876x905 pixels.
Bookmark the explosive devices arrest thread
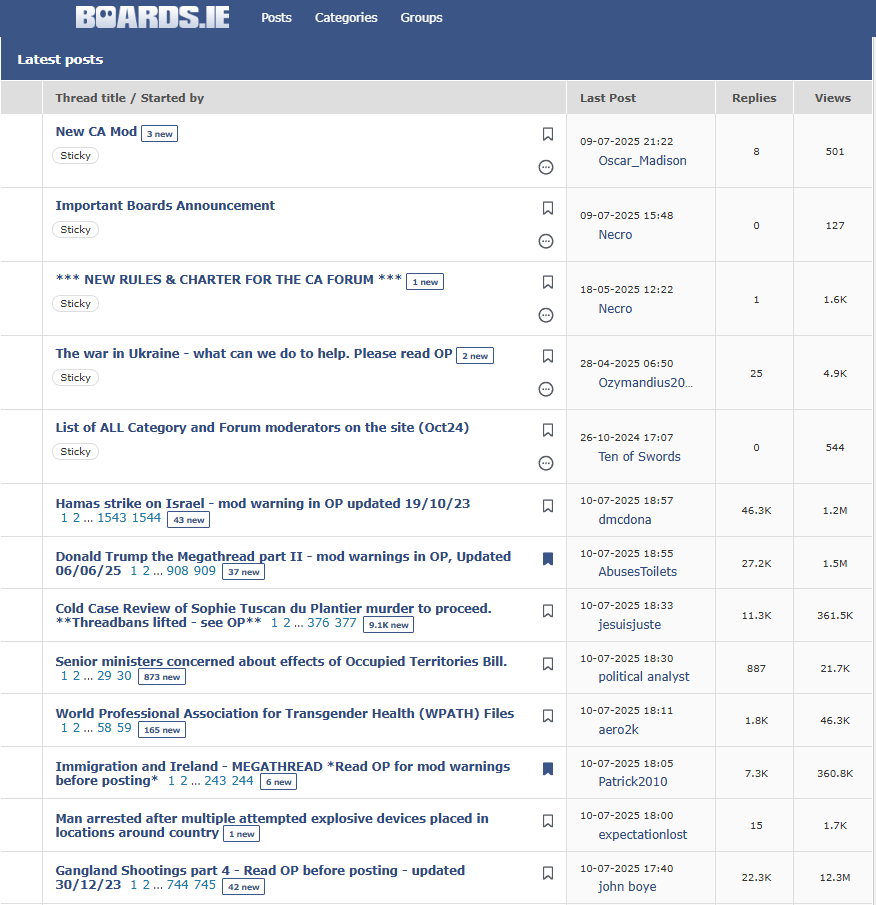pos(548,821)
